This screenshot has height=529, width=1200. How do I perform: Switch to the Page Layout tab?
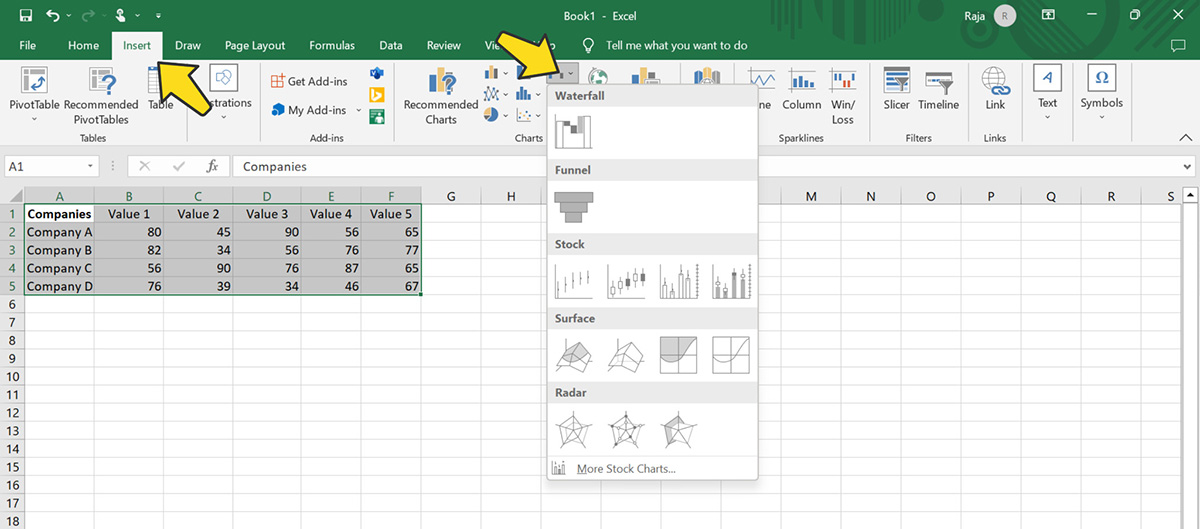click(x=255, y=45)
